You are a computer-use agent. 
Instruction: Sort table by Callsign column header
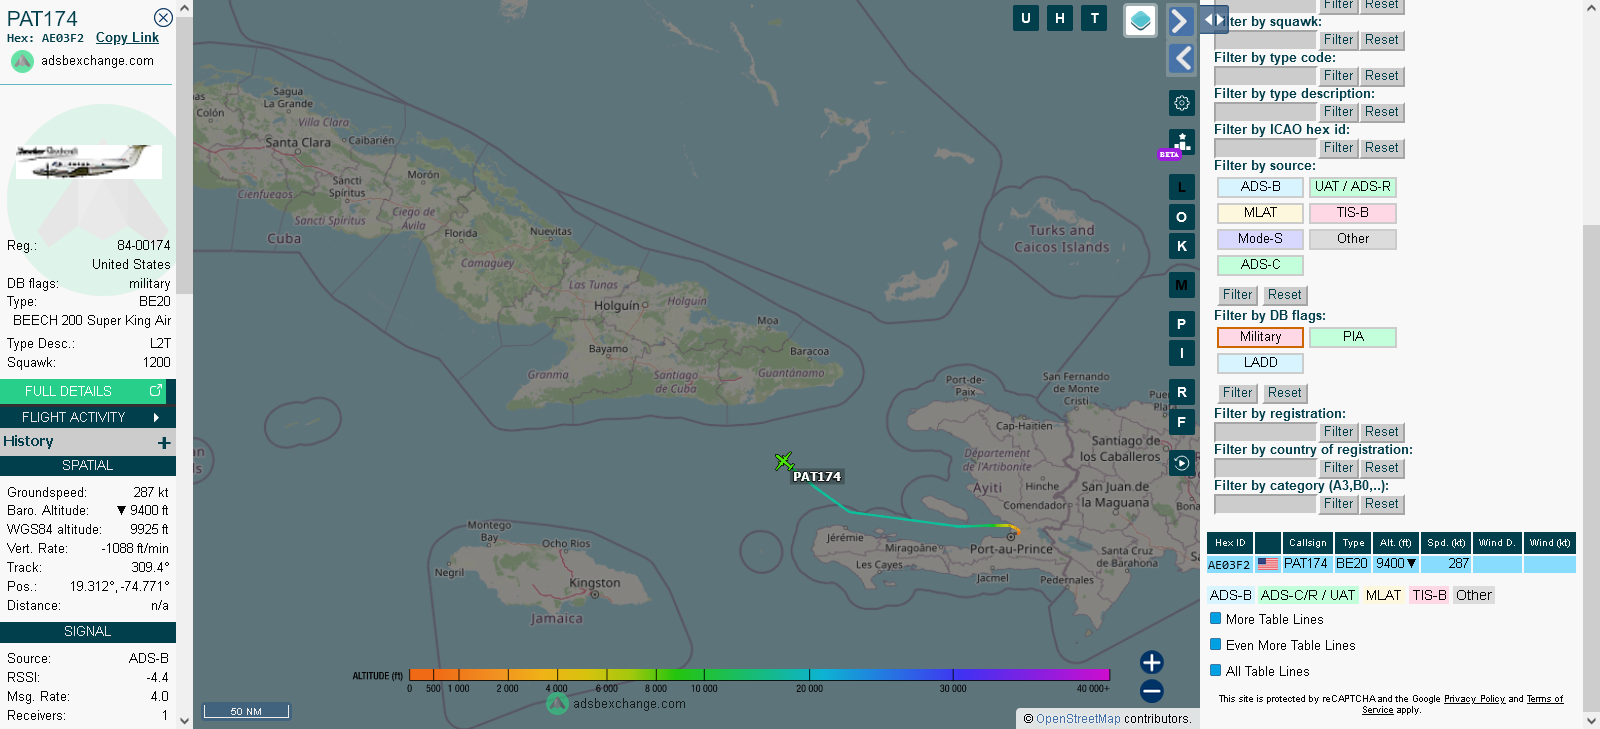[1307, 543]
